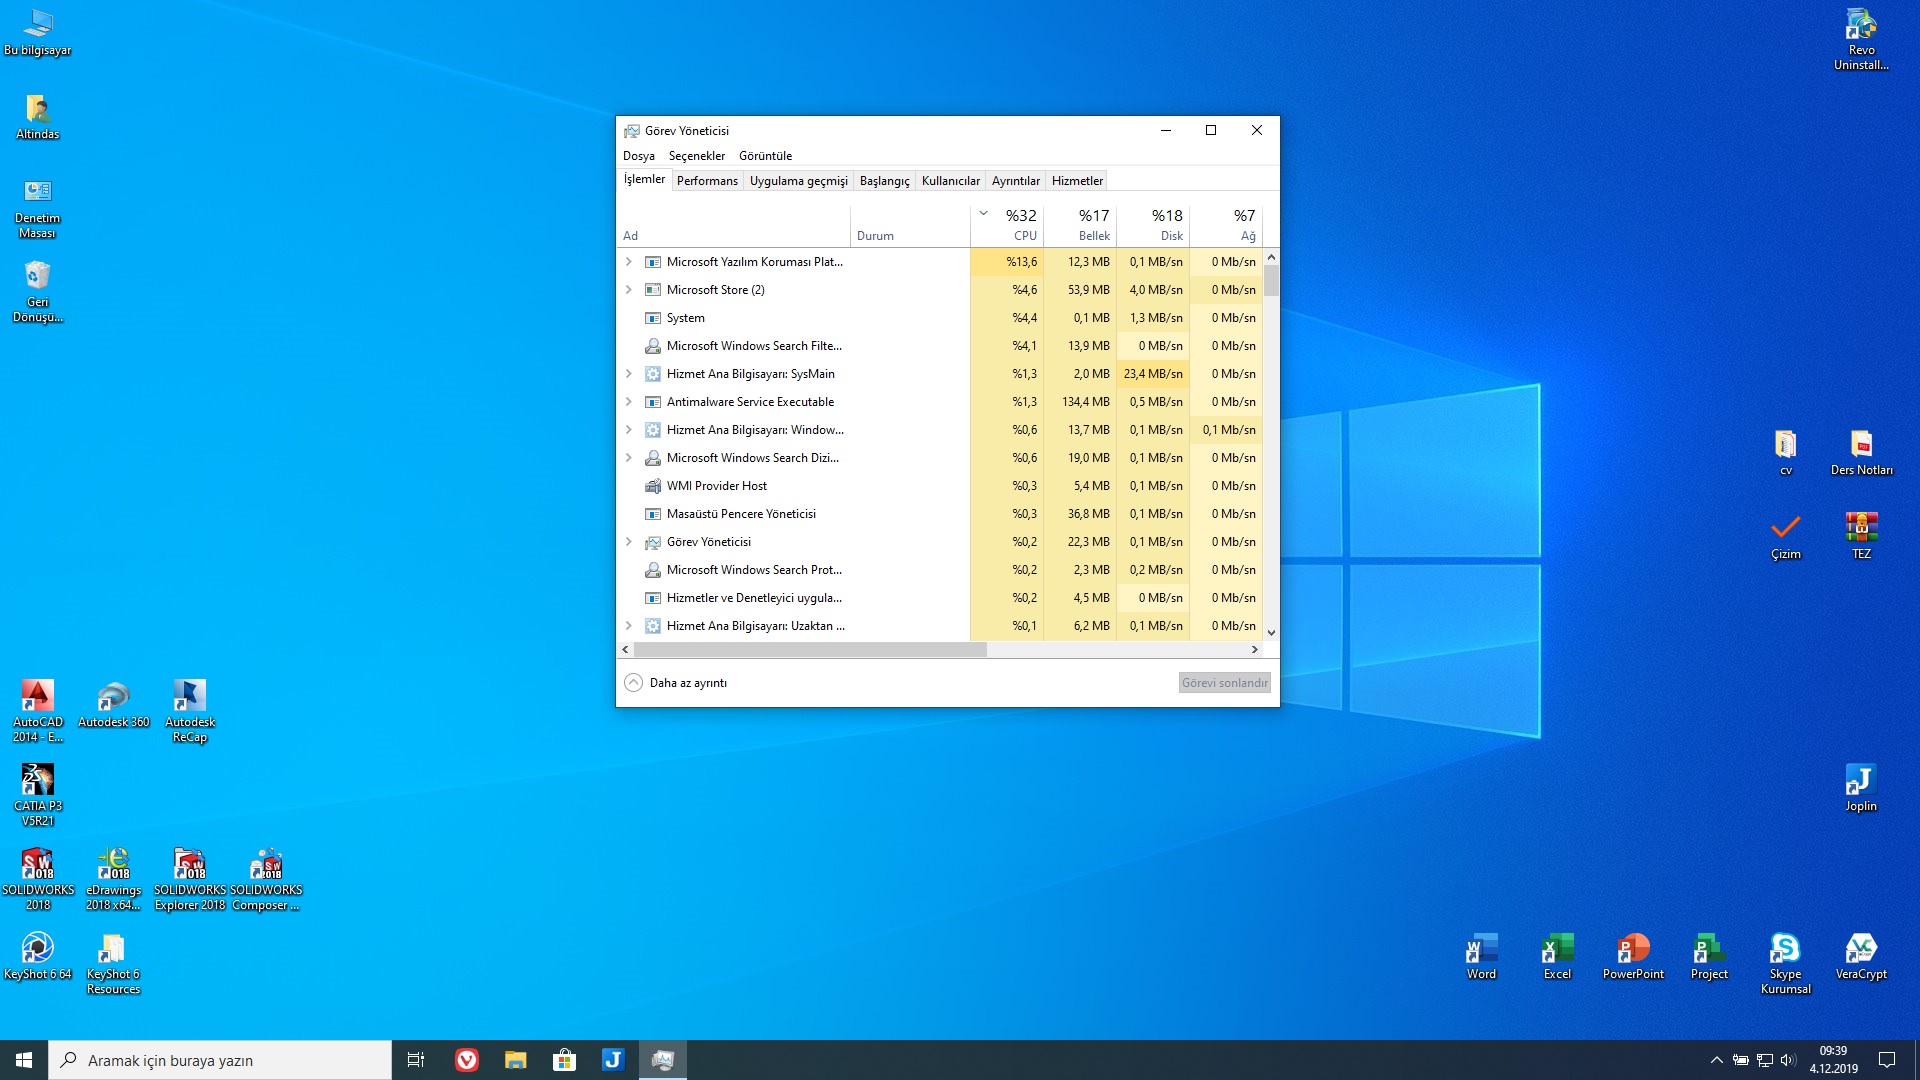Click scroll-down arrow of process list

click(x=1271, y=633)
